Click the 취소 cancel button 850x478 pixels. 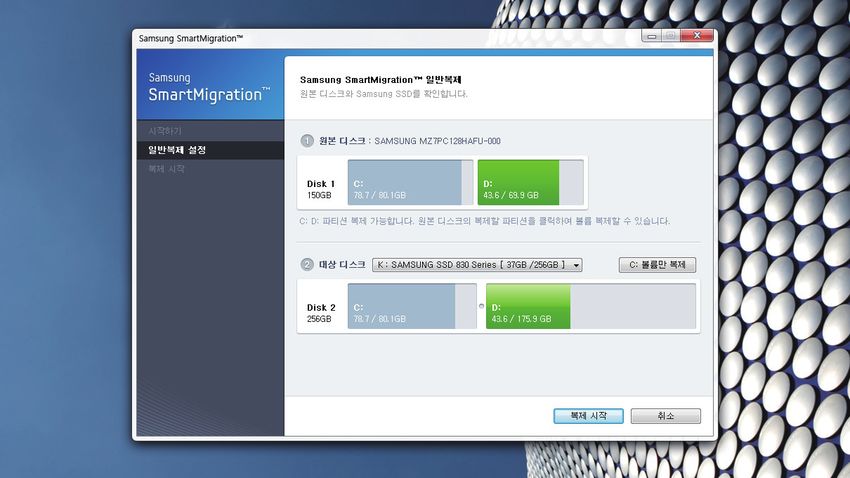pyautogui.click(x=666, y=416)
